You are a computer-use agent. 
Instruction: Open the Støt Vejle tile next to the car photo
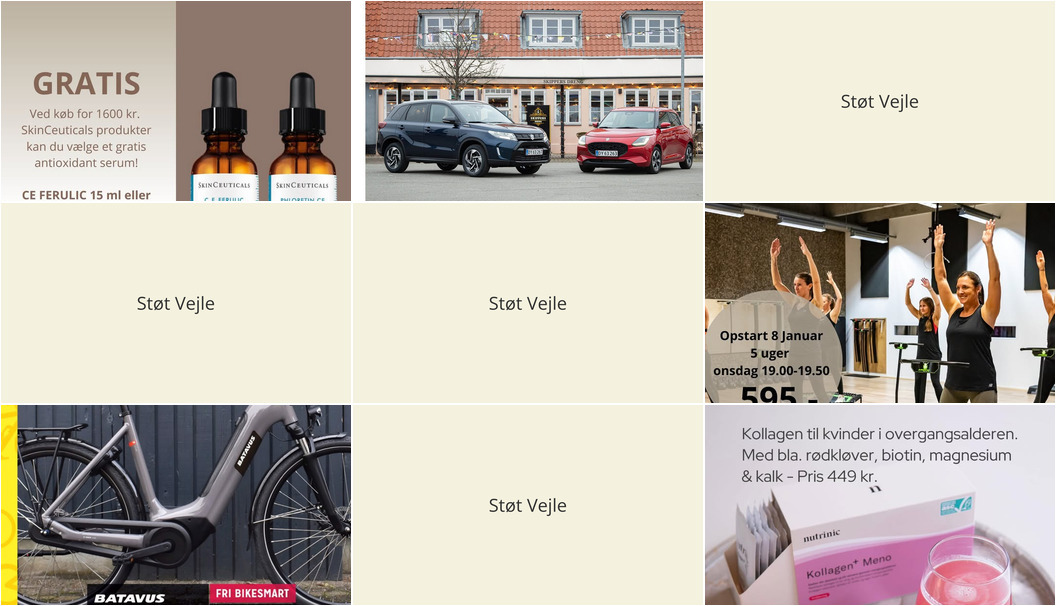pos(880,101)
